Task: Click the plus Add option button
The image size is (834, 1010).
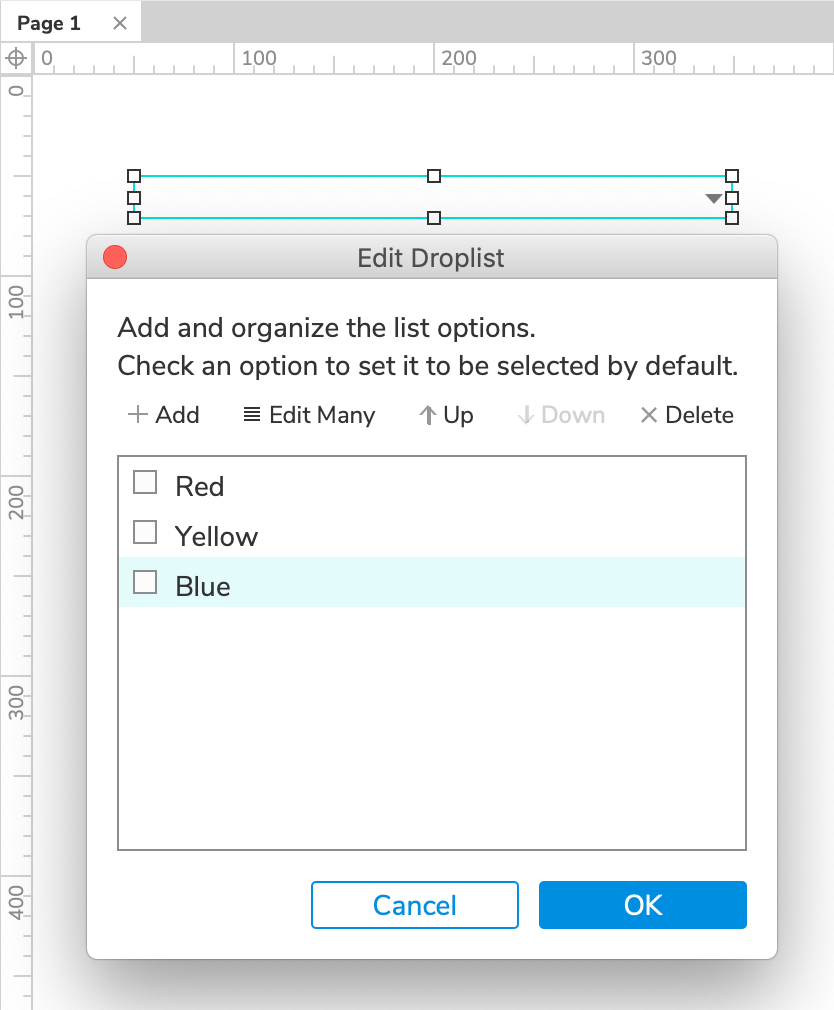Action: click(x=164, y=415)
